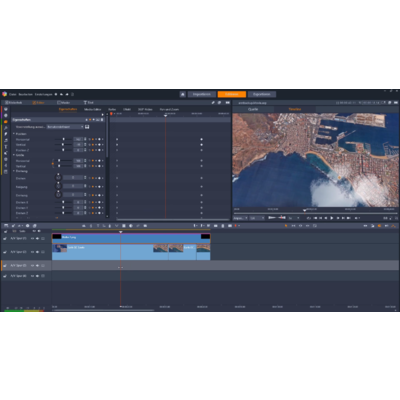This screenshot has width=400, height=400.
Task: Hide video on A/V Spur (3) with eye icon
Action: (x=33, y=266)
